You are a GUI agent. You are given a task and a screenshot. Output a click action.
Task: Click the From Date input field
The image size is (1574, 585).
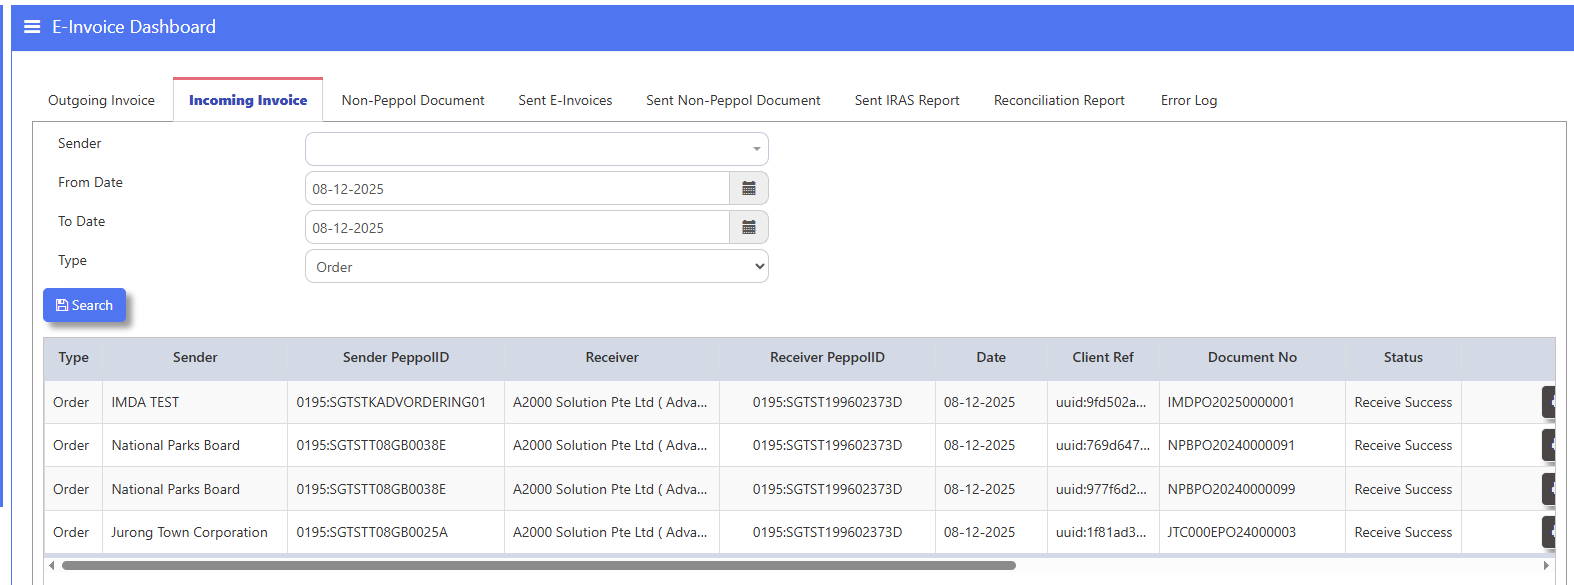click(x=517, y=188)
